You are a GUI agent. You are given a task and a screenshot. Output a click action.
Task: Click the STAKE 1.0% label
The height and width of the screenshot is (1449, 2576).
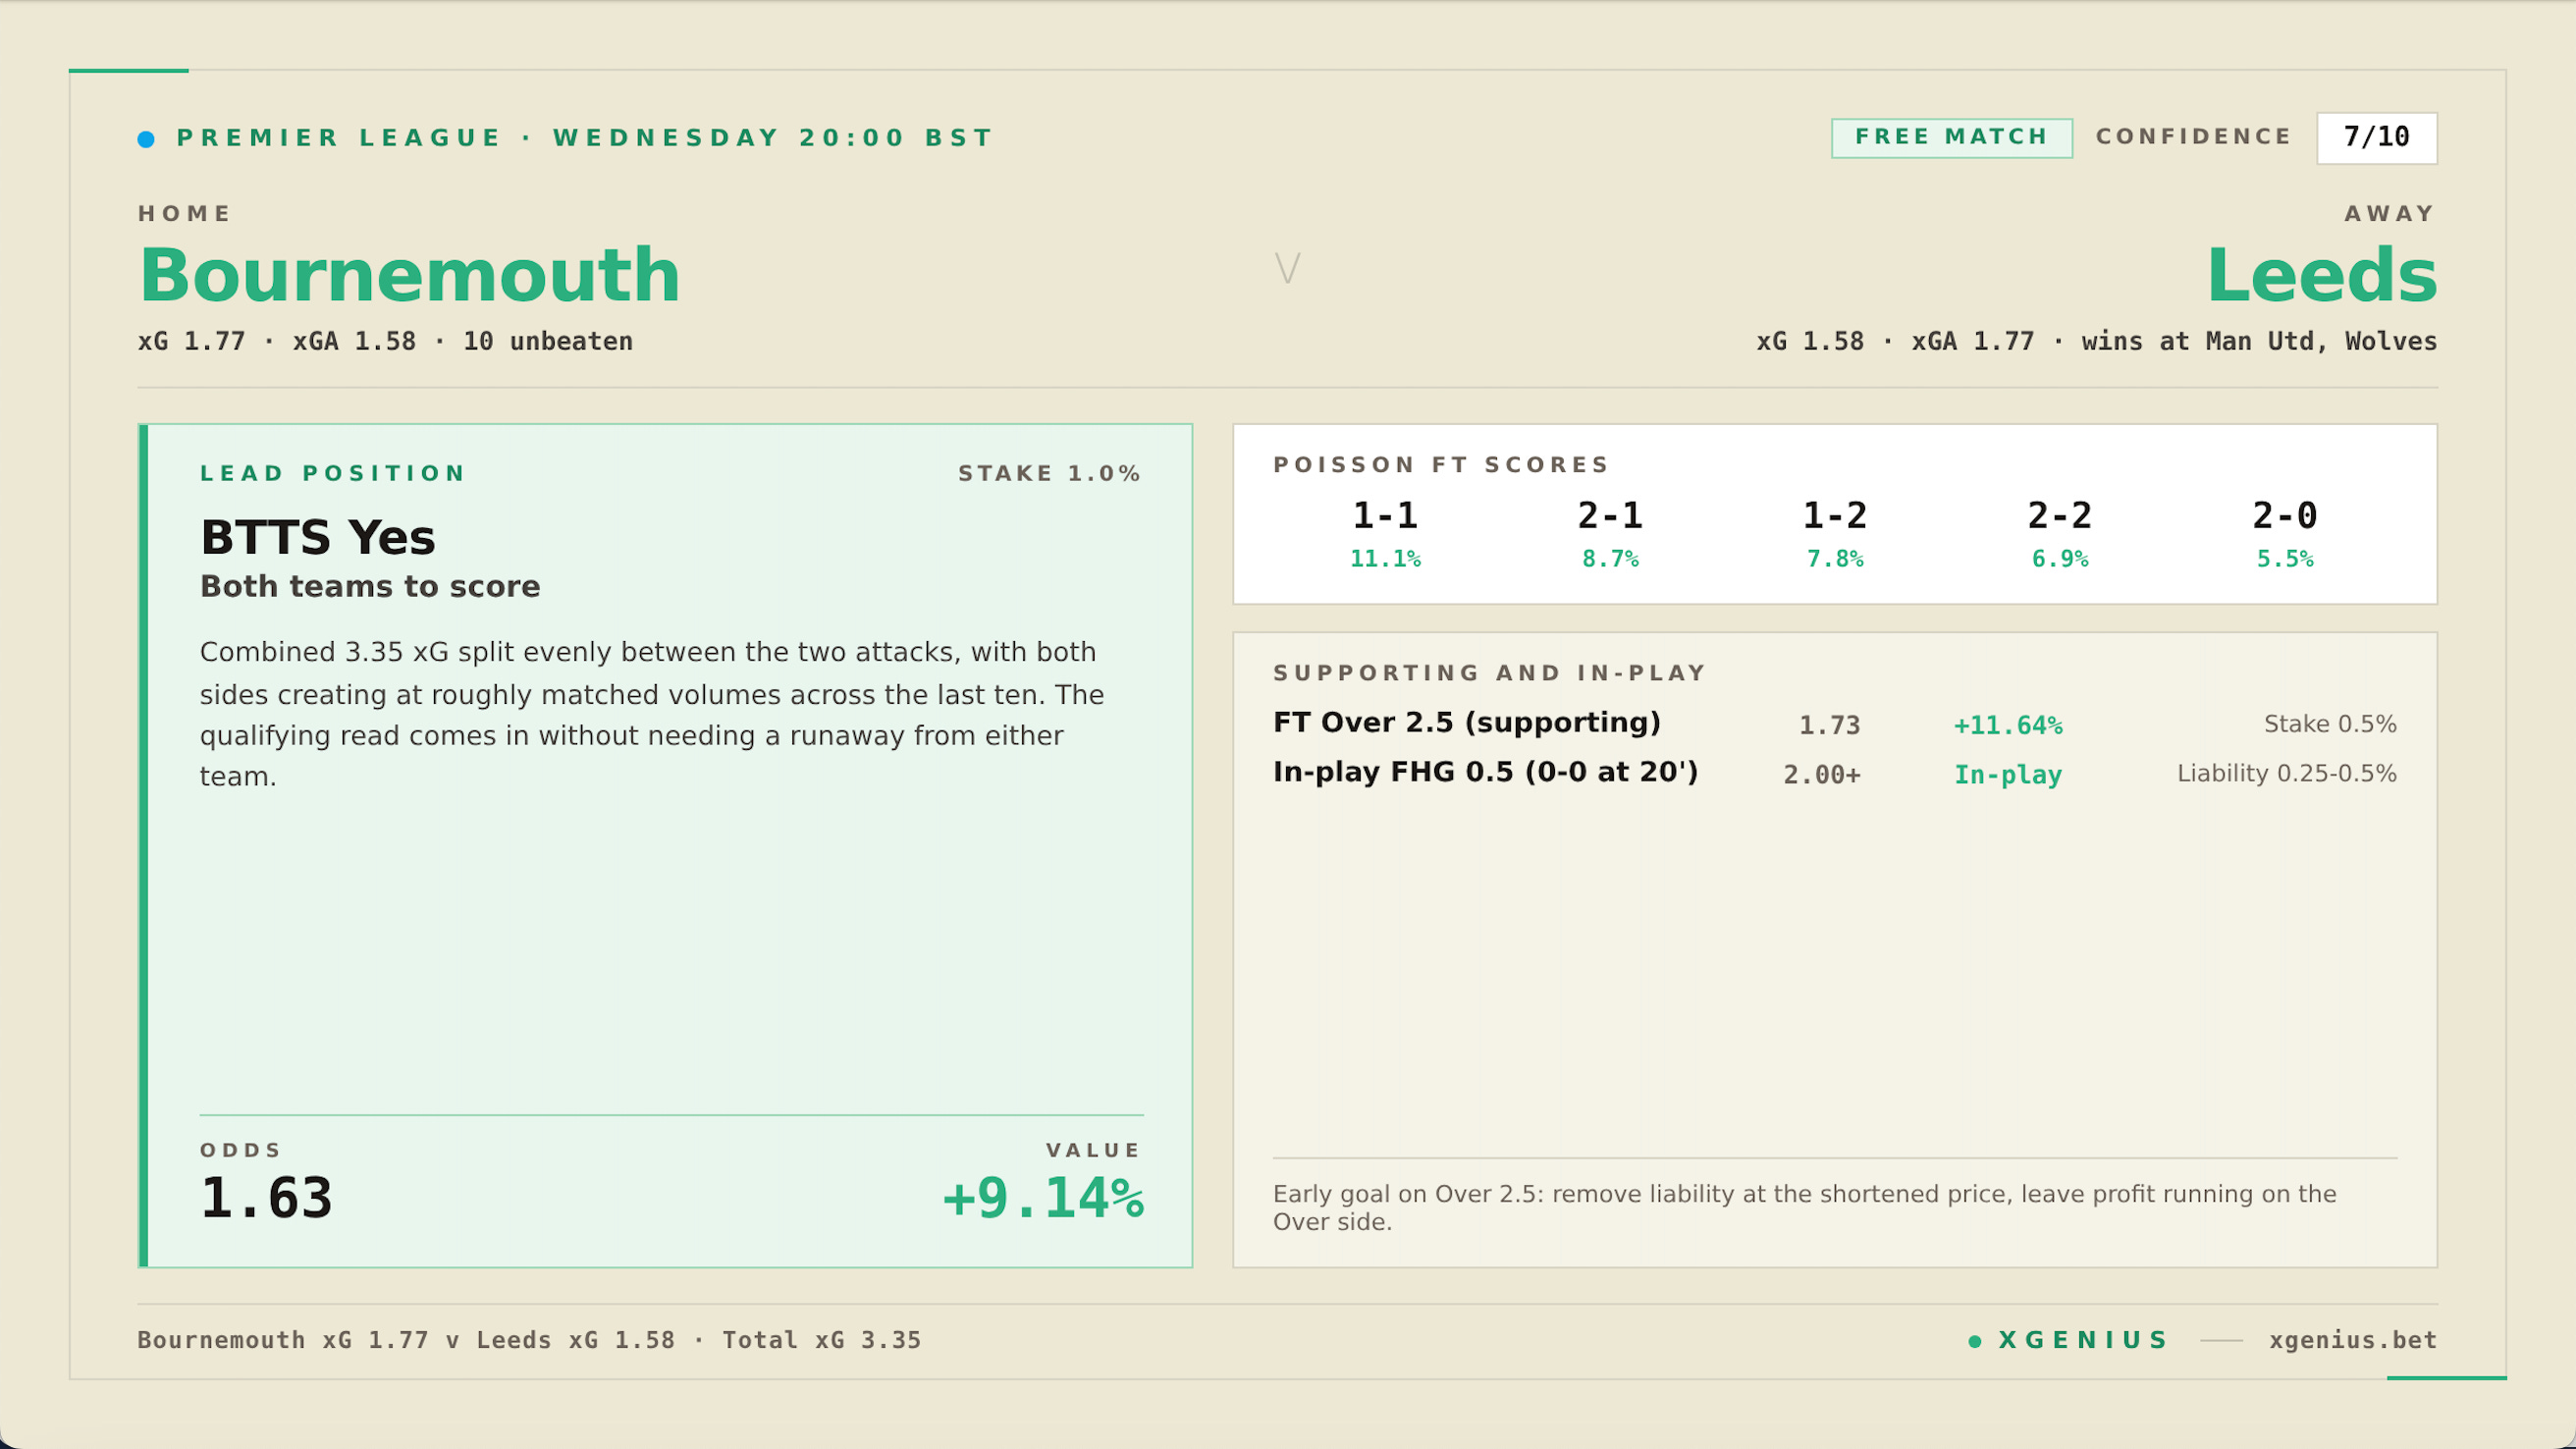pos(1049,473)
